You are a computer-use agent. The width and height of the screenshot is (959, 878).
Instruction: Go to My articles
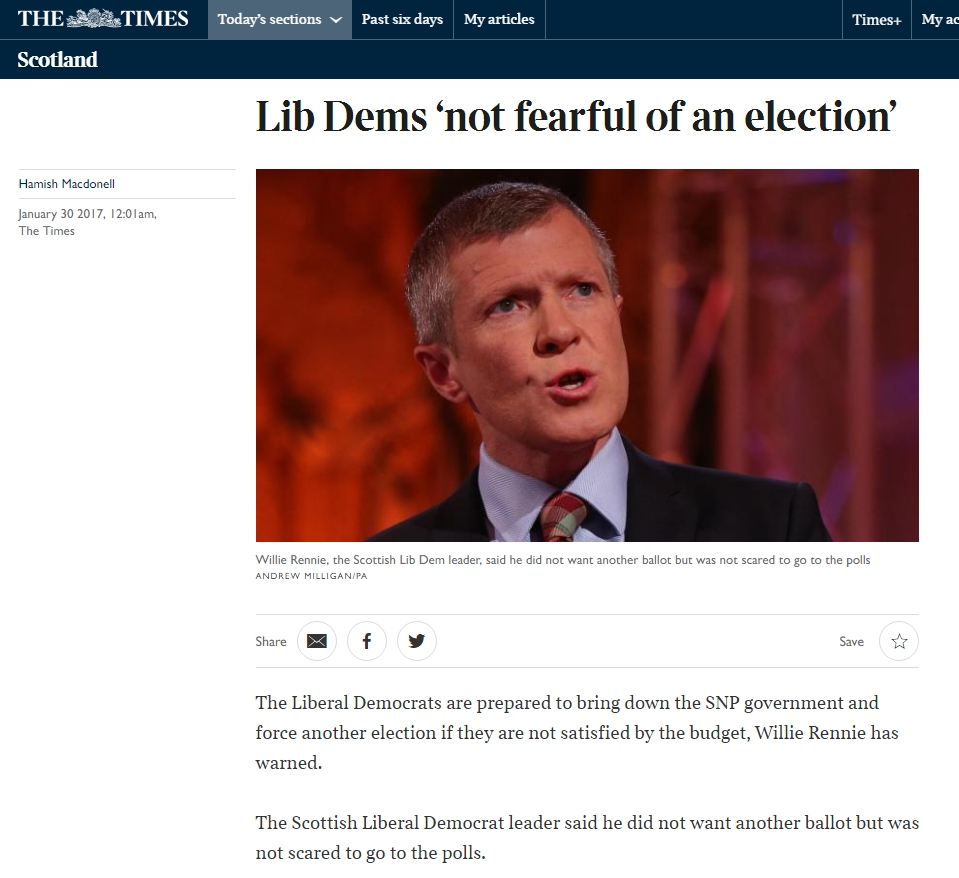[x=499, y=20]
